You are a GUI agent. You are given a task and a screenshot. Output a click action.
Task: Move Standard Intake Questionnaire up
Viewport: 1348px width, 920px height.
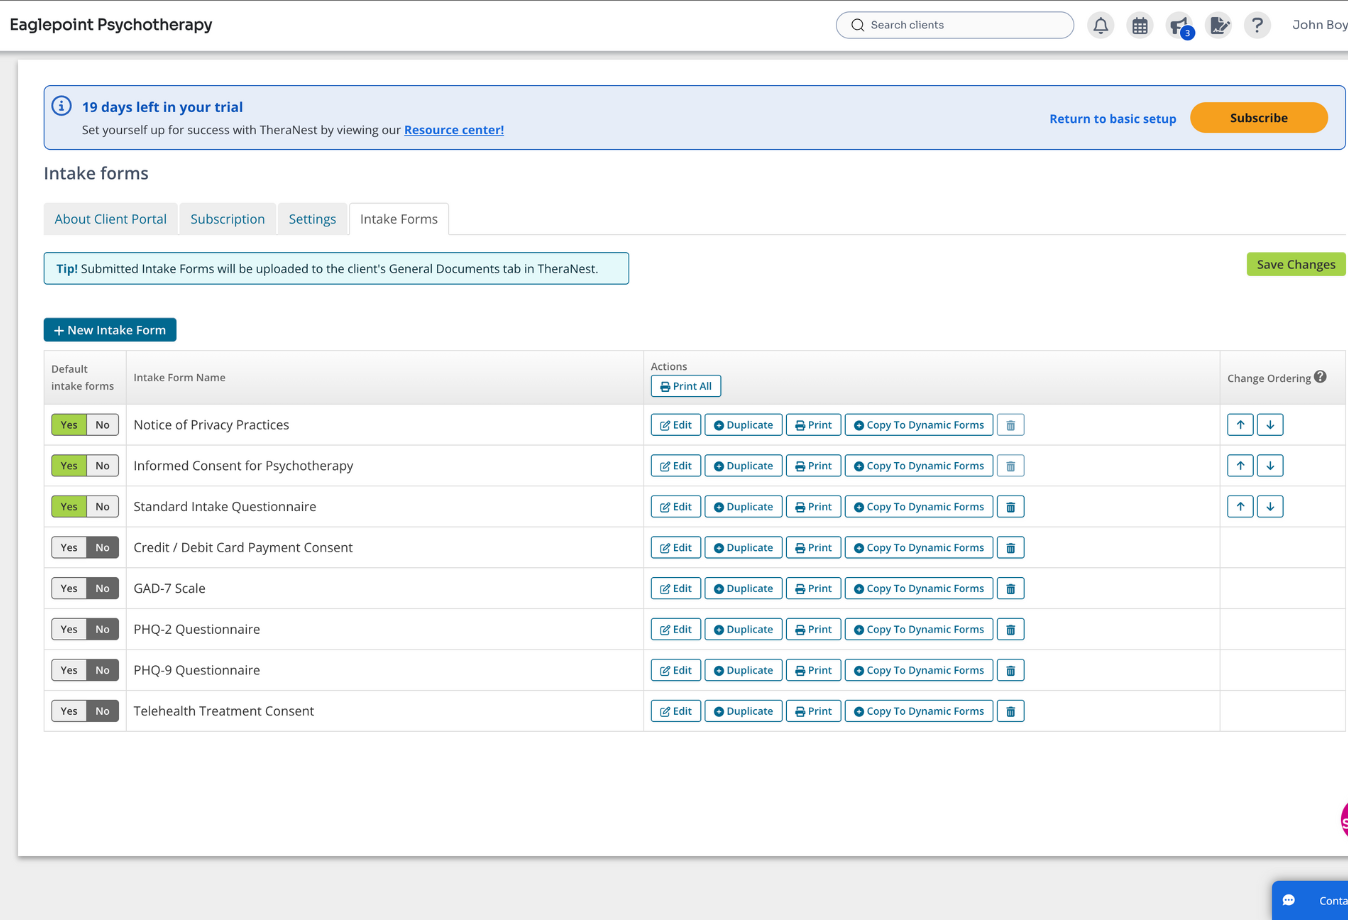pyautogui.click(x=1240, y=507)
